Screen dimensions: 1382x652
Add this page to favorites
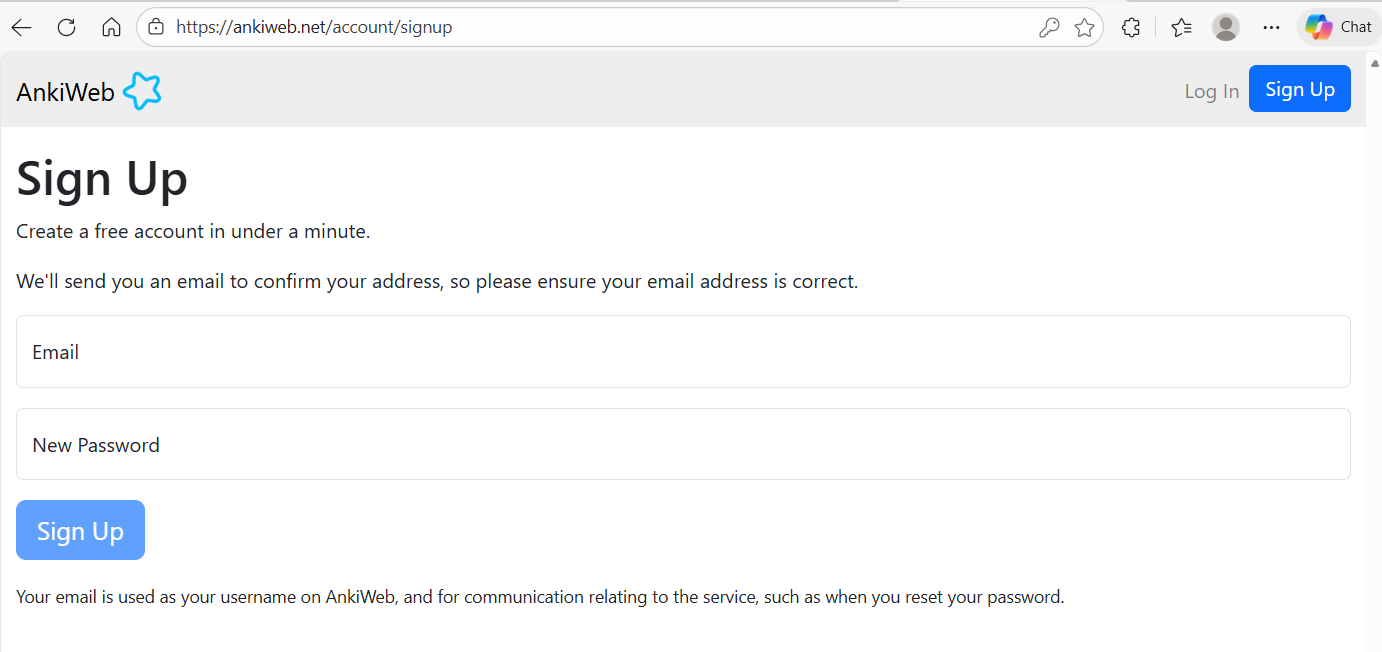click(1084, 28)
